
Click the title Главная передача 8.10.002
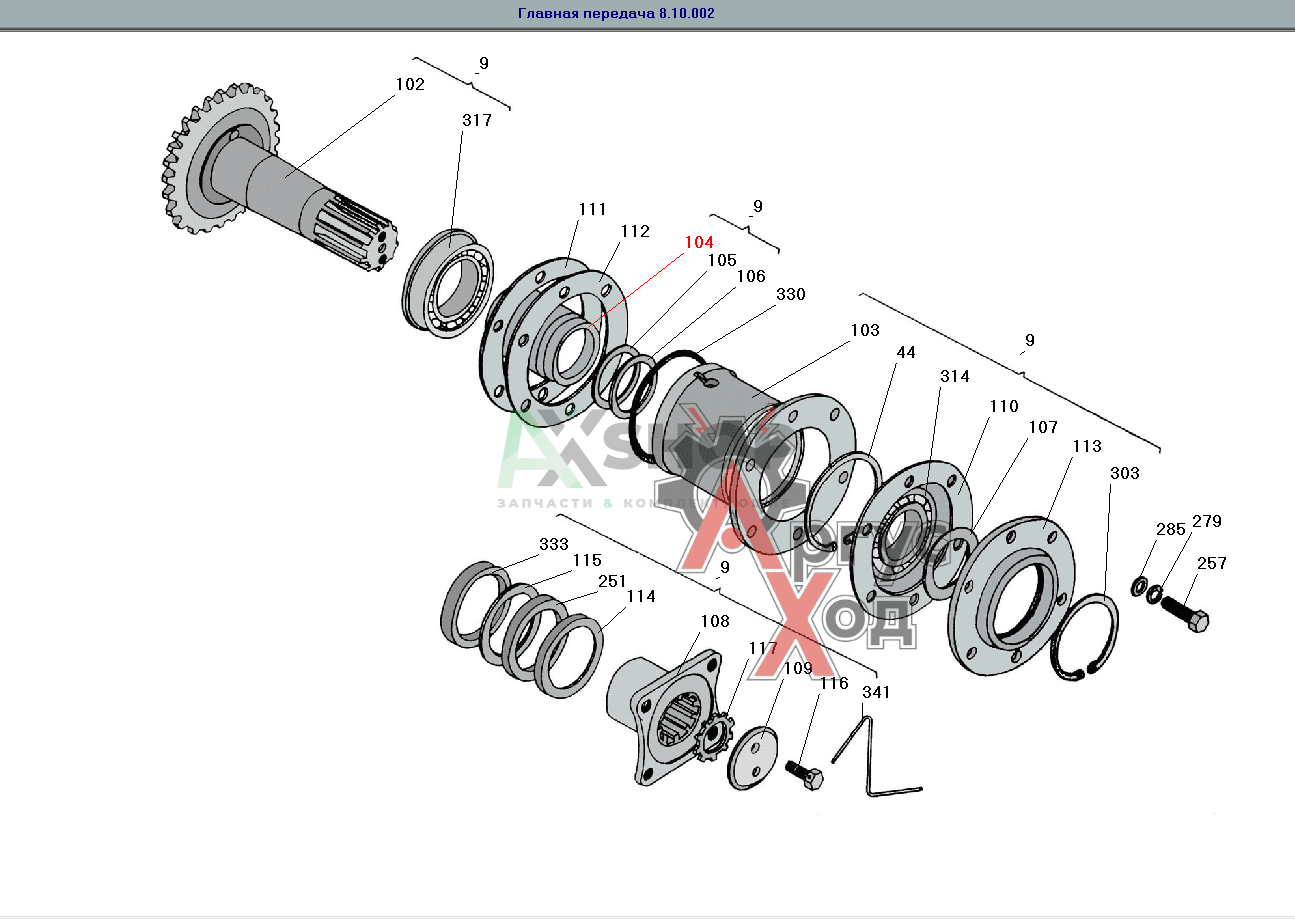(x=616, y=14)
